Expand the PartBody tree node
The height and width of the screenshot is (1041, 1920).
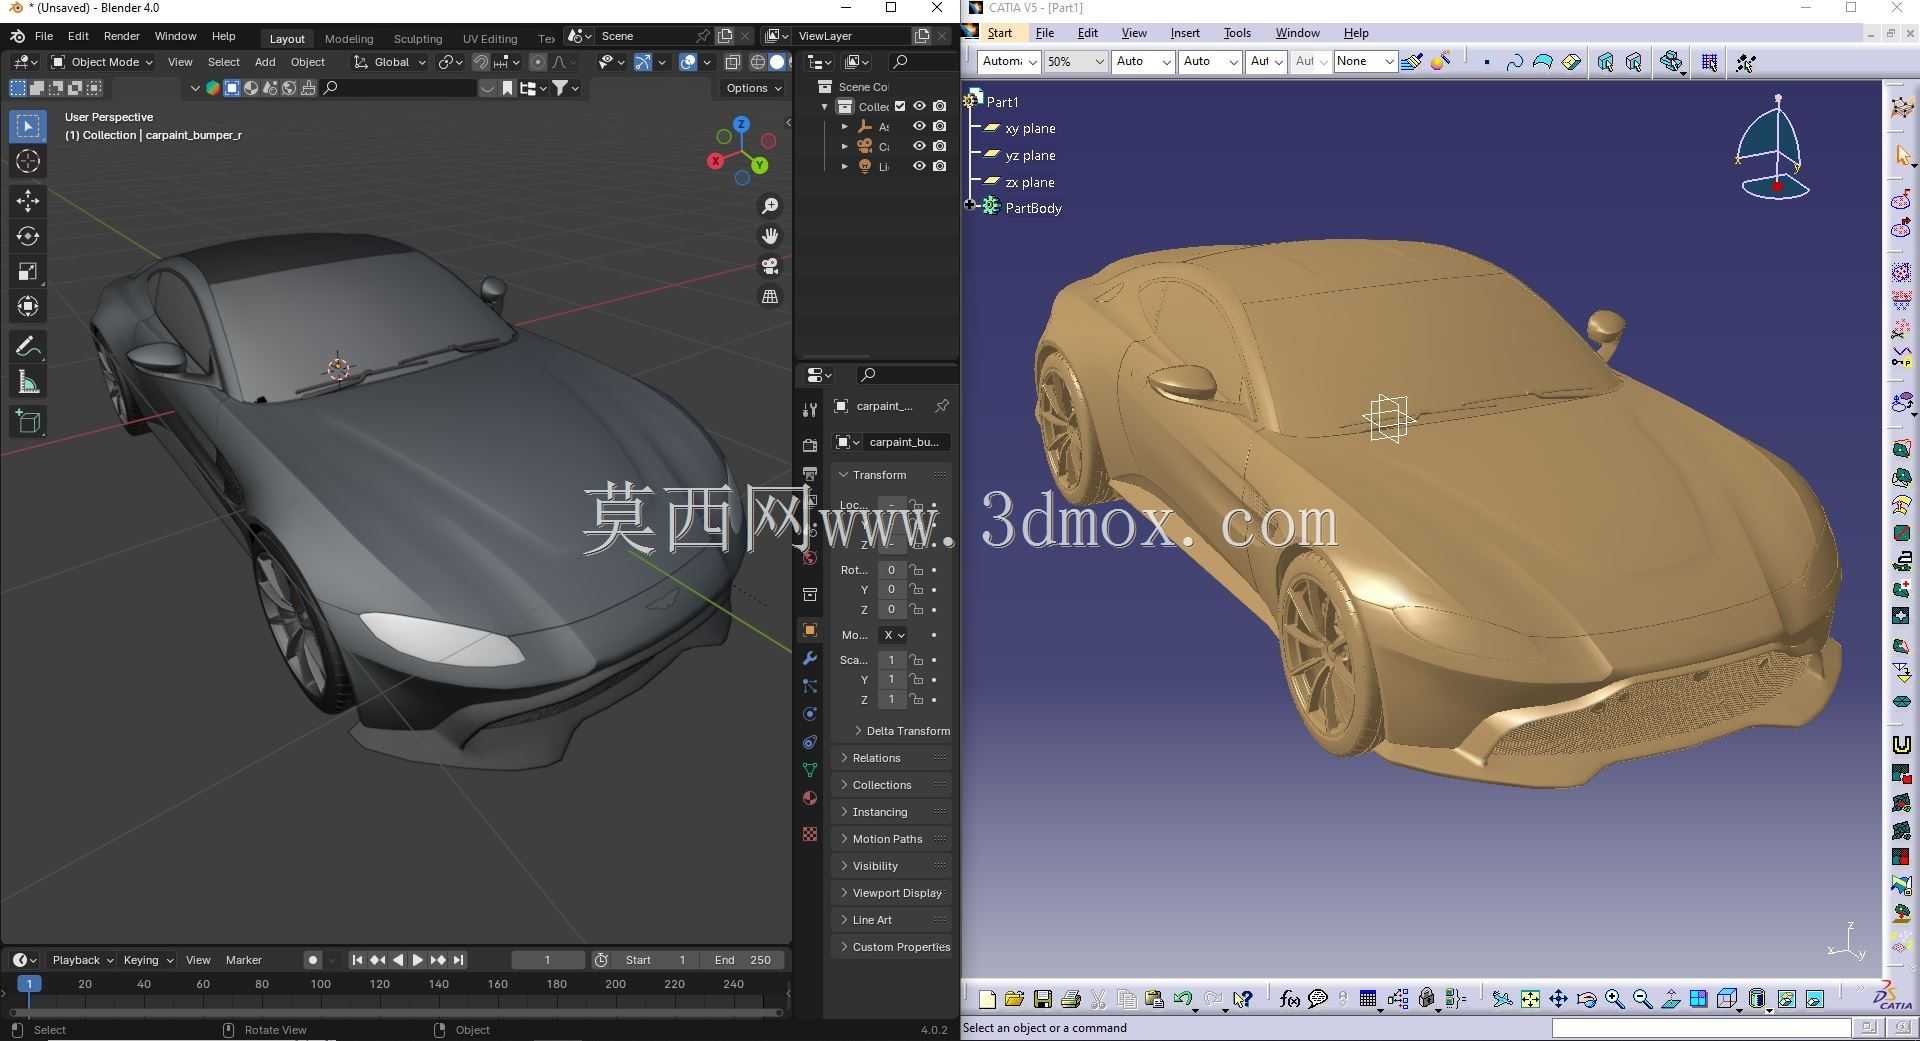[x=970, y=205]
